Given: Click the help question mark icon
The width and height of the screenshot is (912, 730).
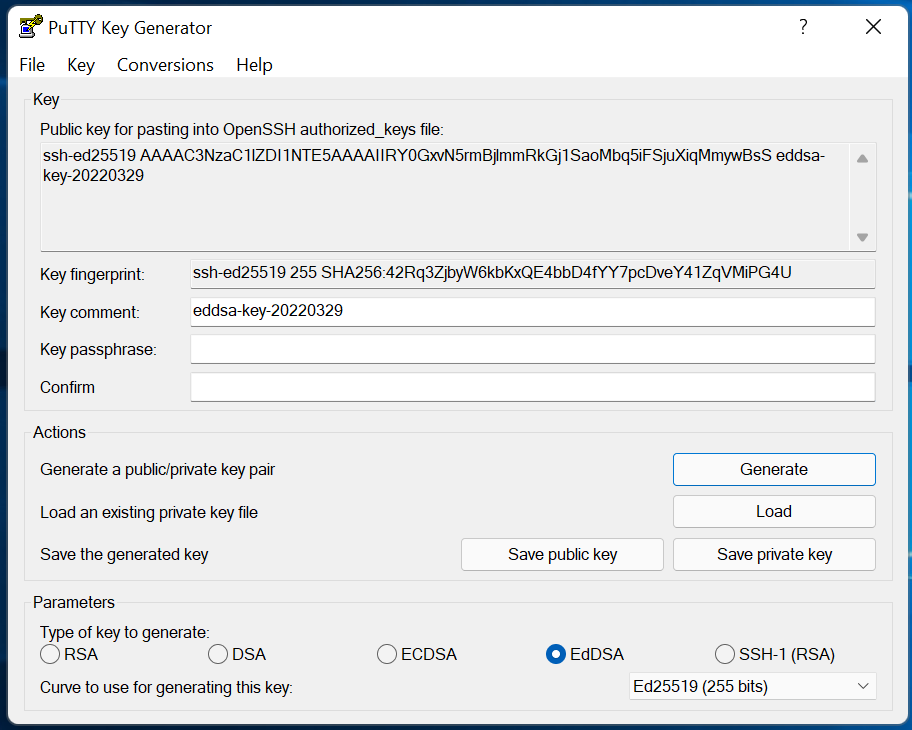Looking at the screenshot, I should (x=803, y=28).
